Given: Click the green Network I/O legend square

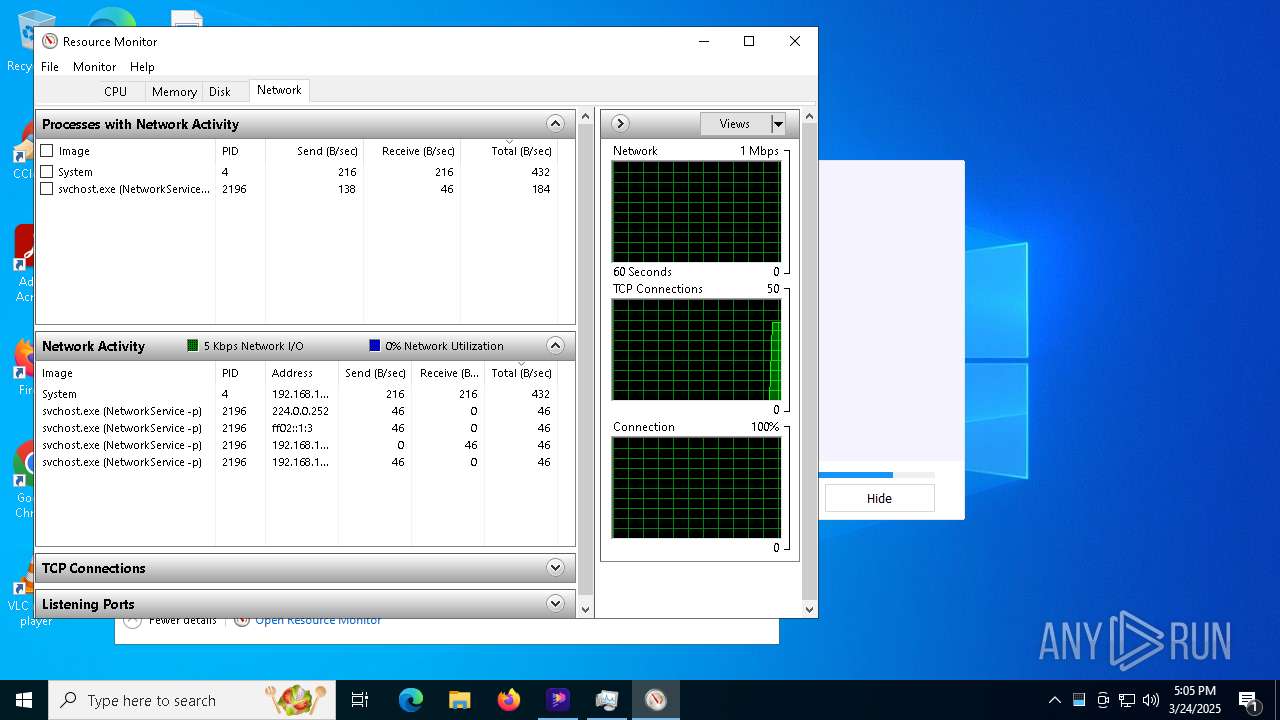Looking at the screenshot, I should point(193,345).
